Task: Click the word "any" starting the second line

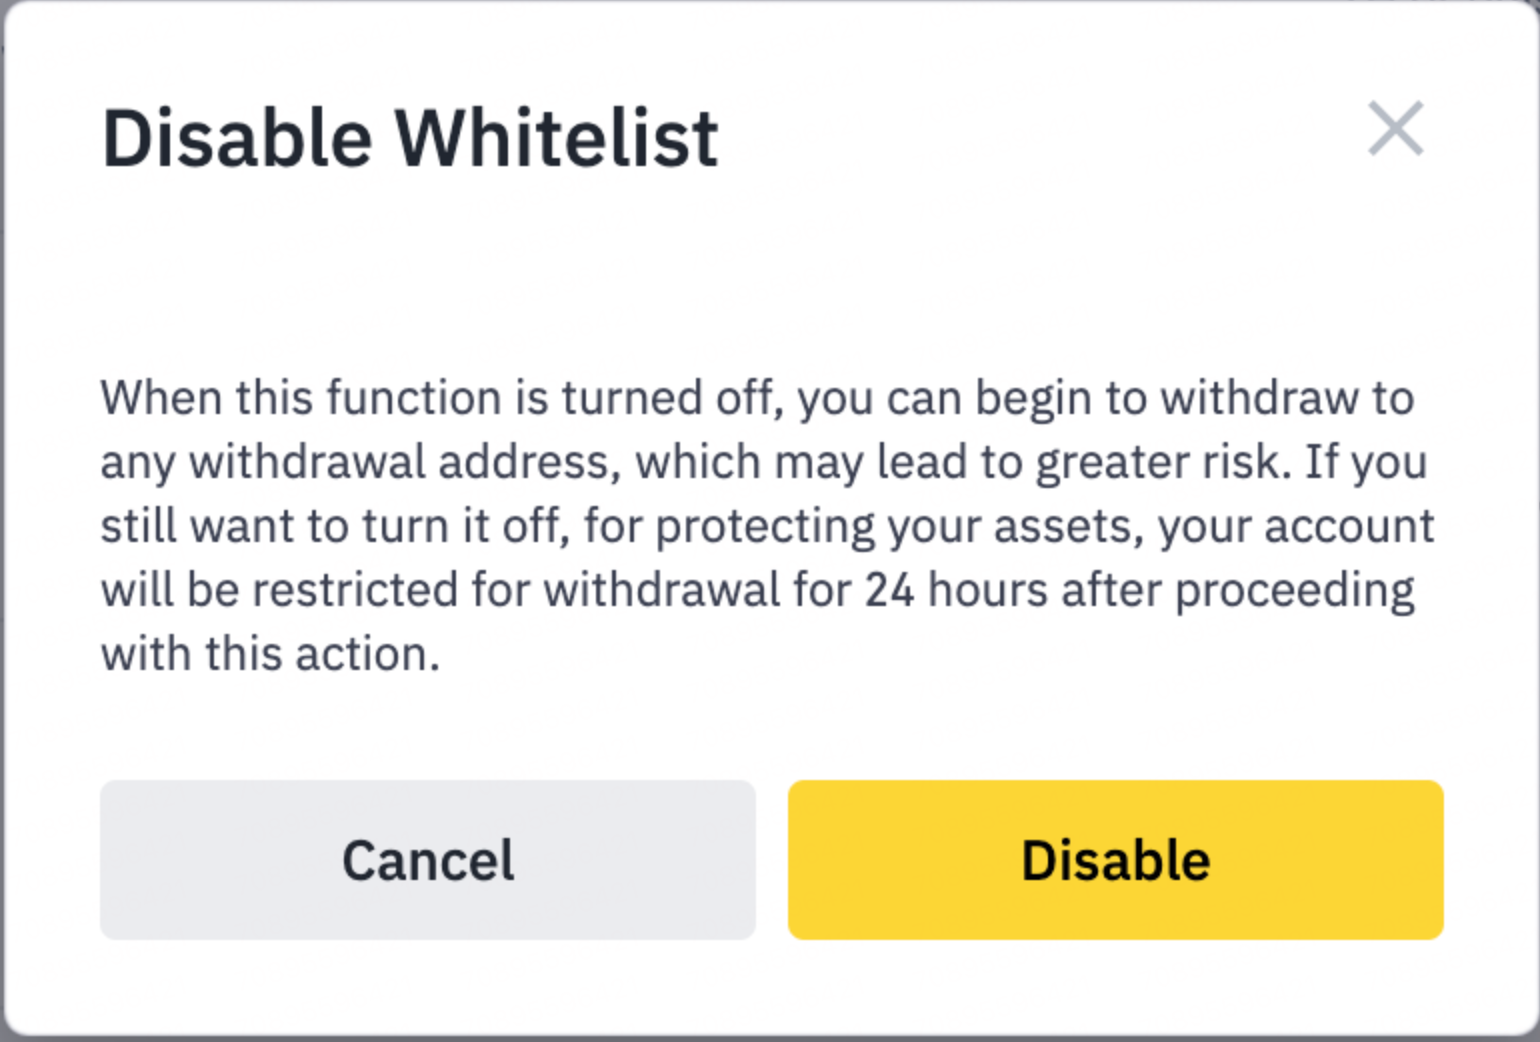Action: click(x=137, y=462)
